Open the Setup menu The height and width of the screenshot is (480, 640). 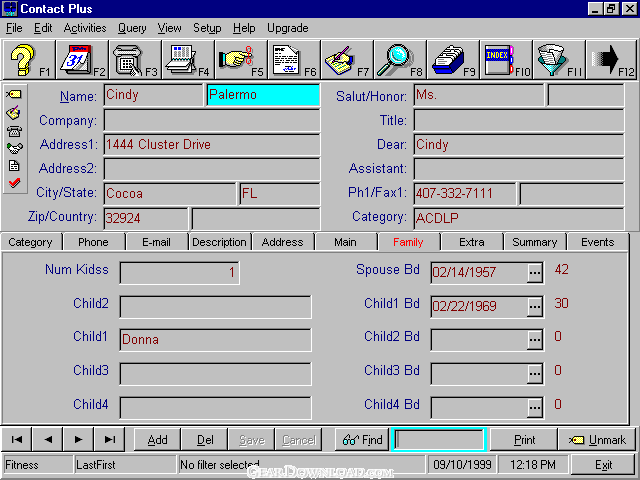click(x=207, y=28)
